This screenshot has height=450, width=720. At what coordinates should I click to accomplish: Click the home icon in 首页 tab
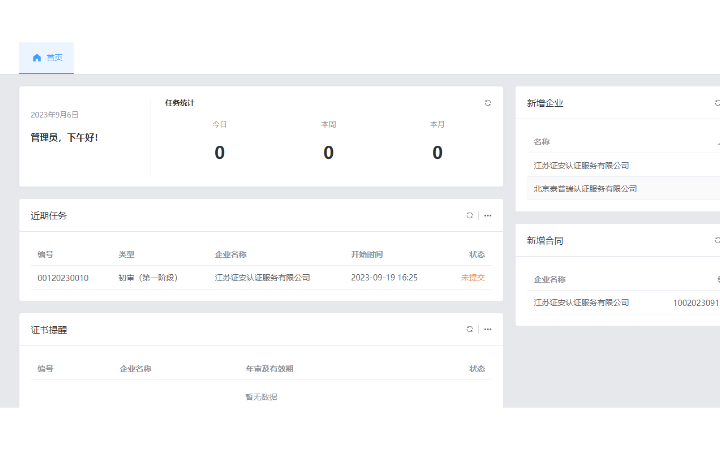[x=37, y=58]
